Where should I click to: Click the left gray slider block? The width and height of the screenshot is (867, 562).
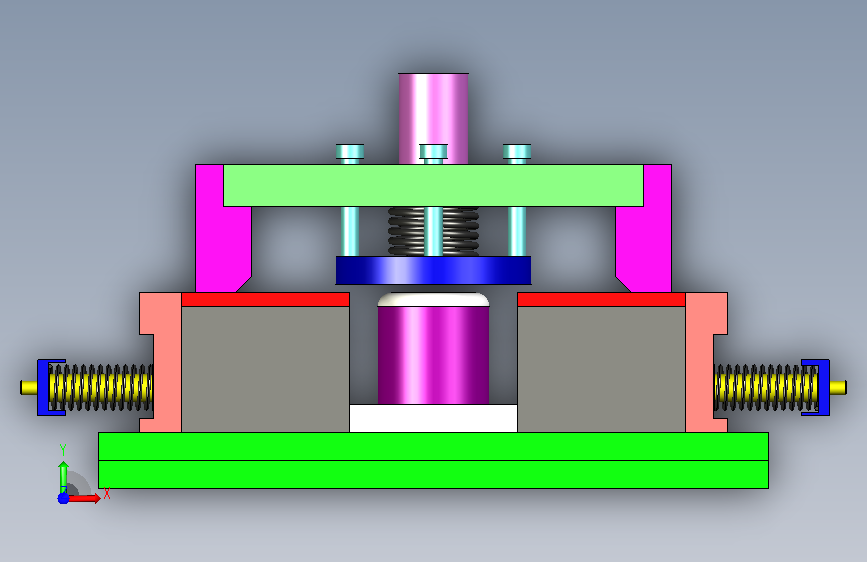[265, 369]
